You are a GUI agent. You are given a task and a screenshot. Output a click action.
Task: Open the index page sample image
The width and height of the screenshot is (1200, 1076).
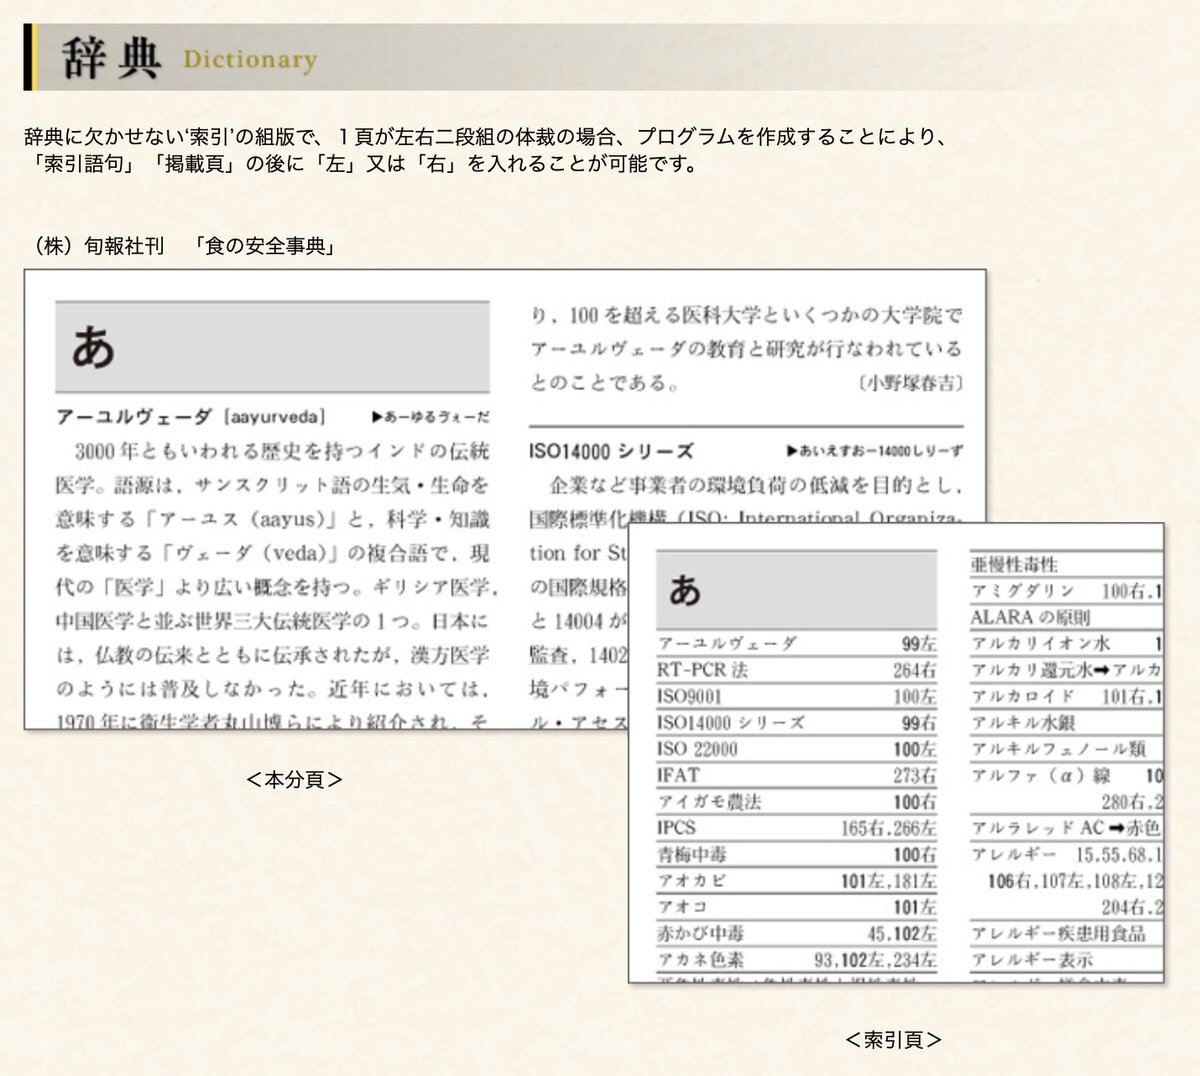click(895, 752)
